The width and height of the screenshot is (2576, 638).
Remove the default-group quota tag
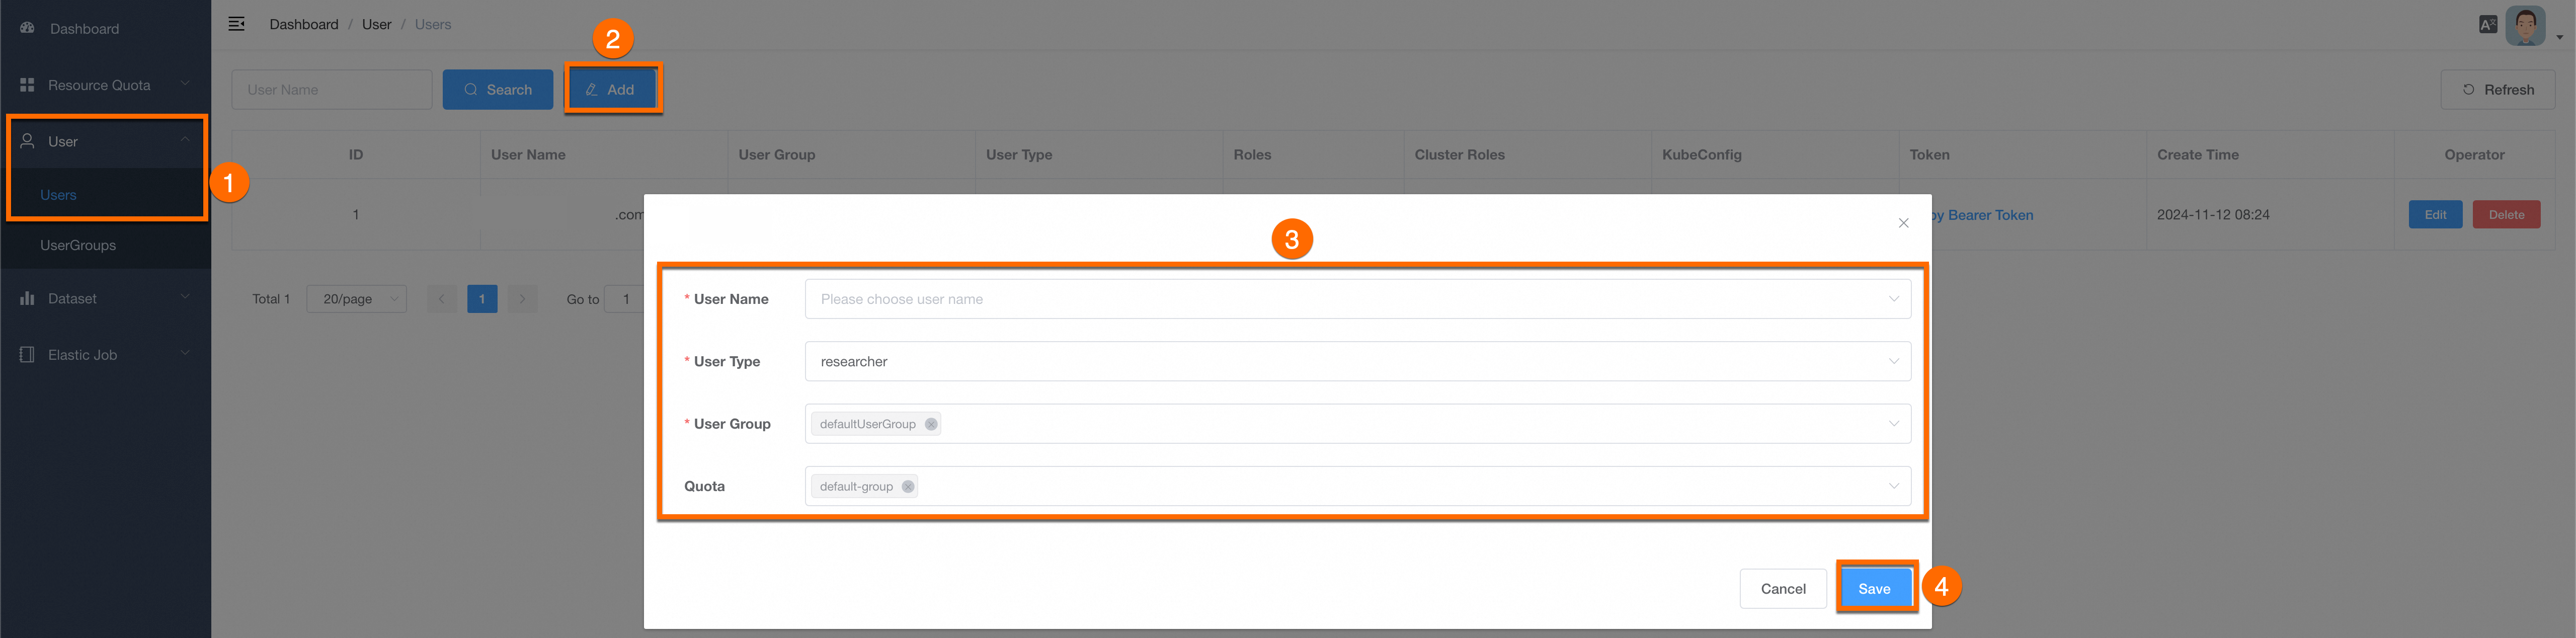[x=908, y=487]
